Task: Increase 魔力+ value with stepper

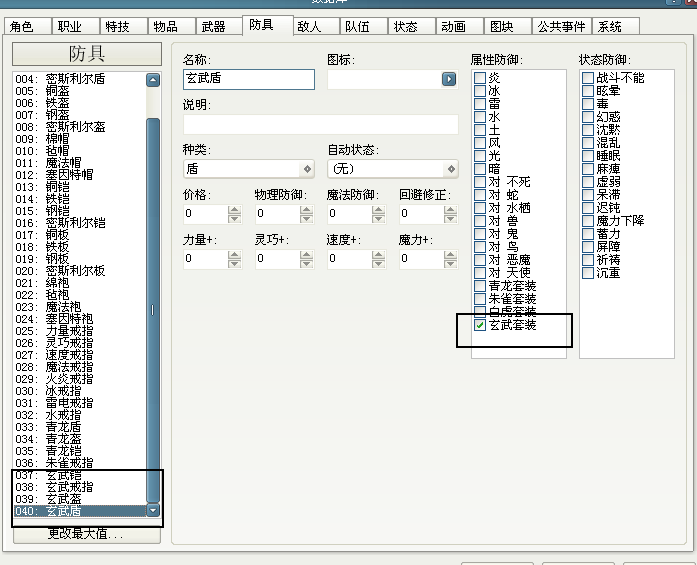Action: pyautogui.click(x=450, y=254)
